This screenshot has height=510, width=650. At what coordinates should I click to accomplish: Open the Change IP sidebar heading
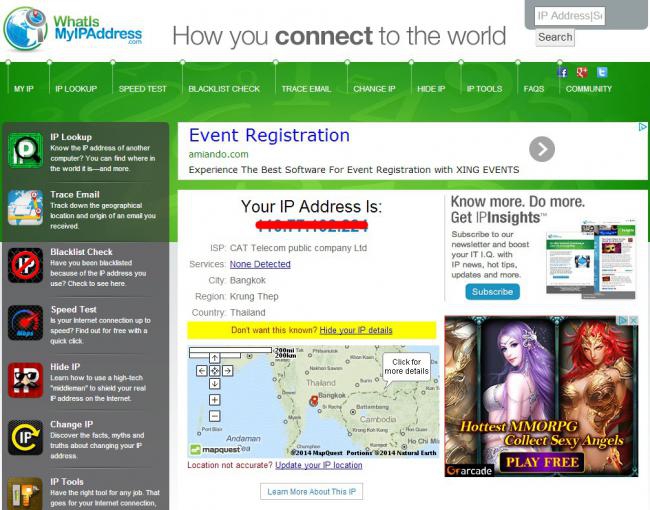(x=72, y=425)
